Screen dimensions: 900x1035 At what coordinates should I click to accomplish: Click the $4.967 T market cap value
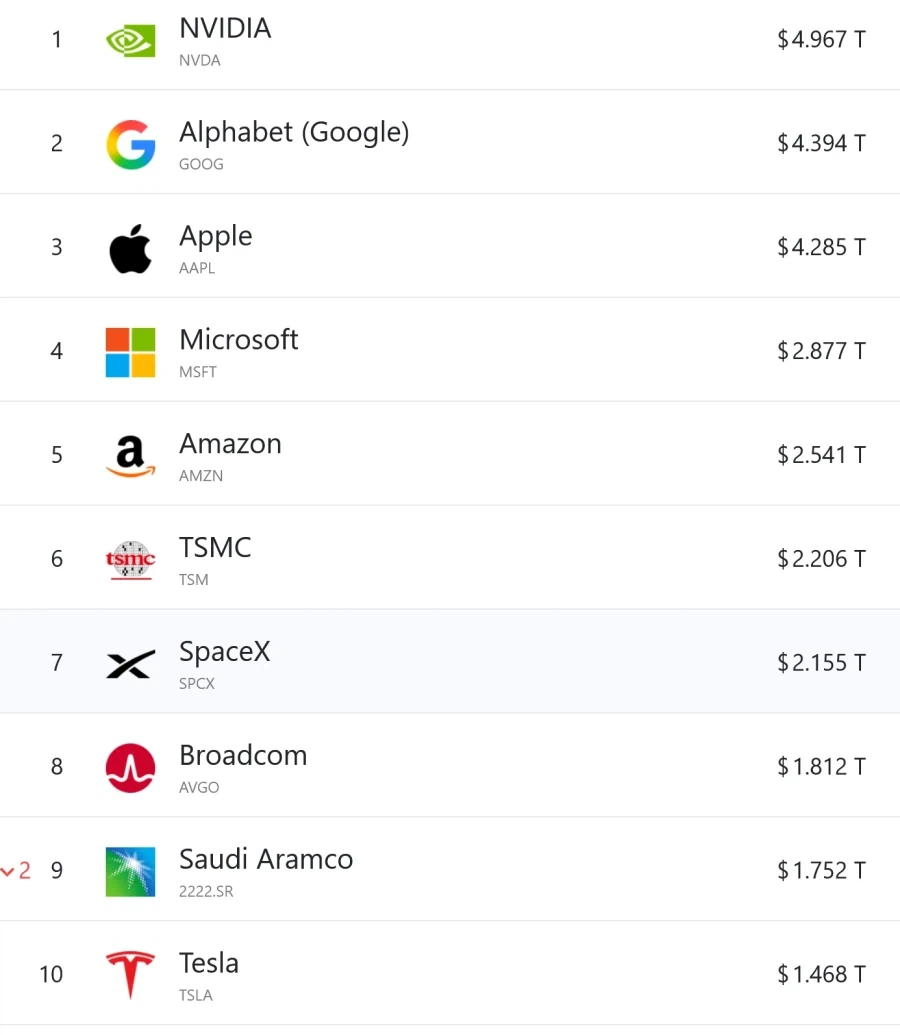pos(821,40)
